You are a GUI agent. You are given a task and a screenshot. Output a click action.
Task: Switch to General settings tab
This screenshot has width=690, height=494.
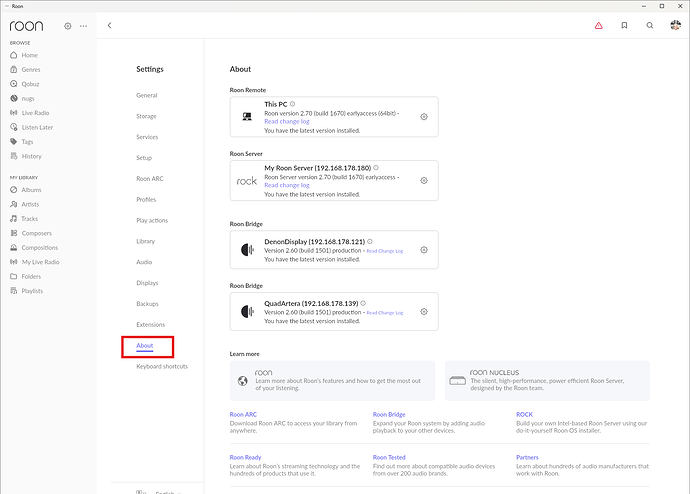147,95
